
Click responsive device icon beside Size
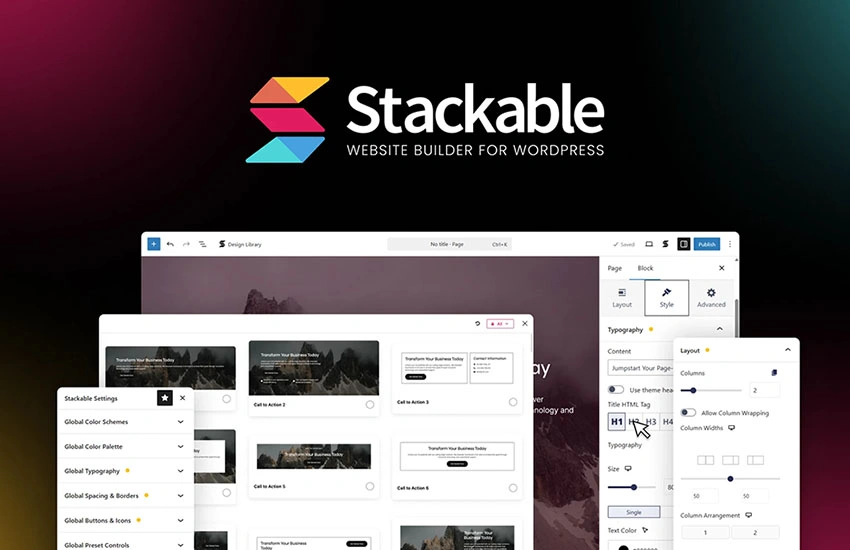click(628, 469)
